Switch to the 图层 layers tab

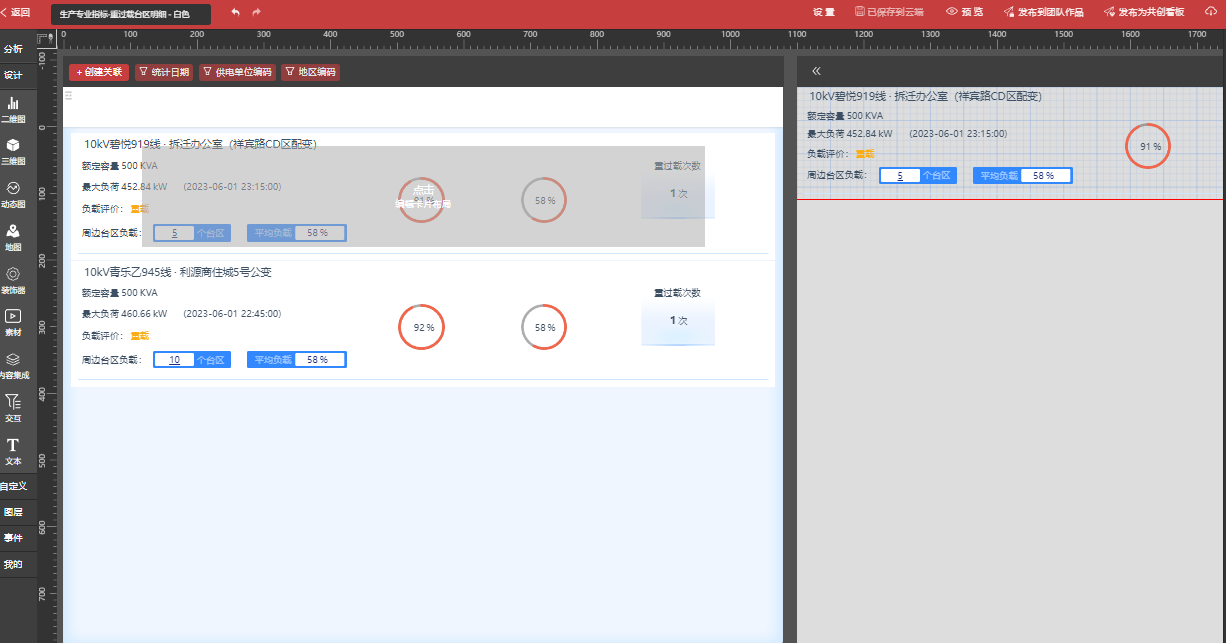pos(13,512)
